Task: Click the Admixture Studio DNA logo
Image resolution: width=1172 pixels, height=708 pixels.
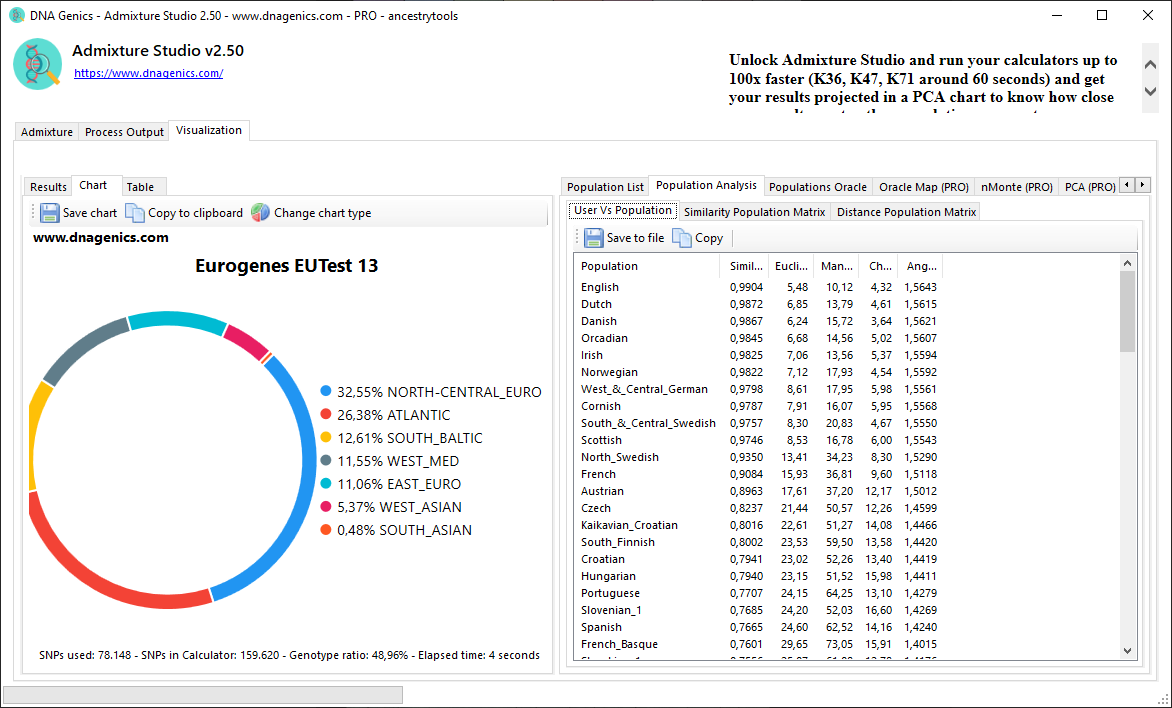Action: 38,64
